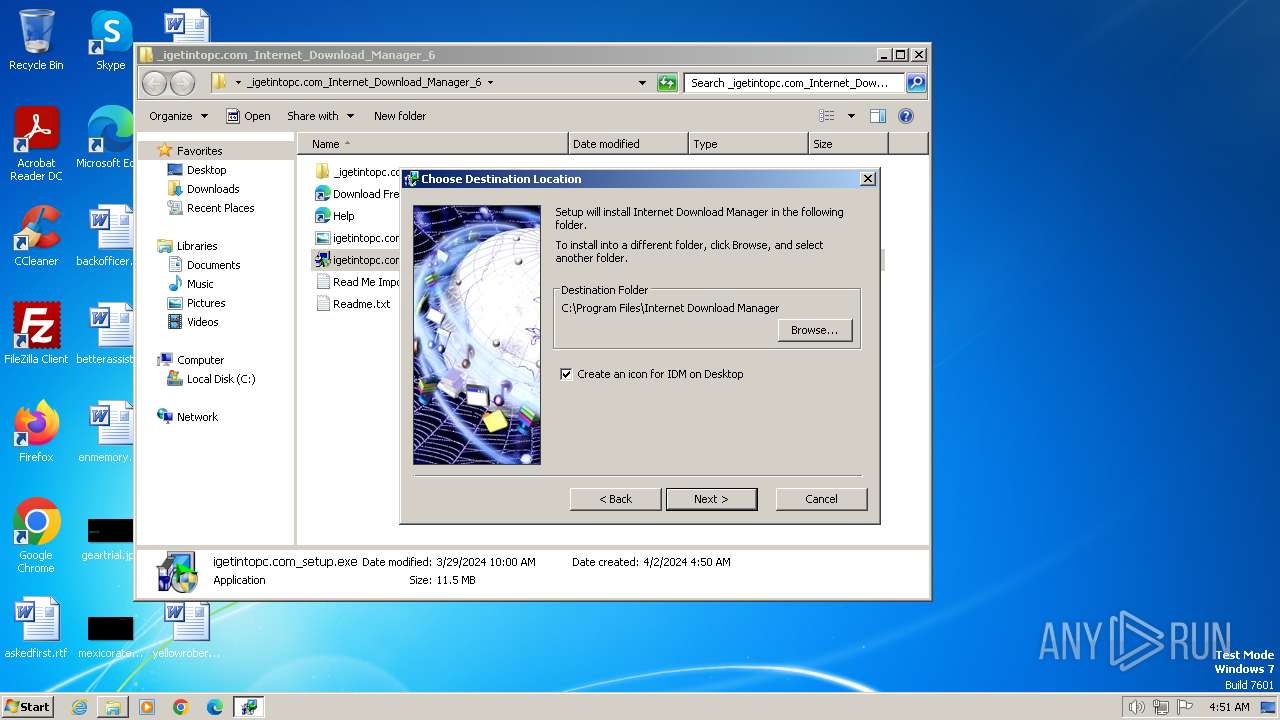Toggle Create an icon for IDM checkbox
Viewport: 1280px width, 720px height.
coord(567,374)
